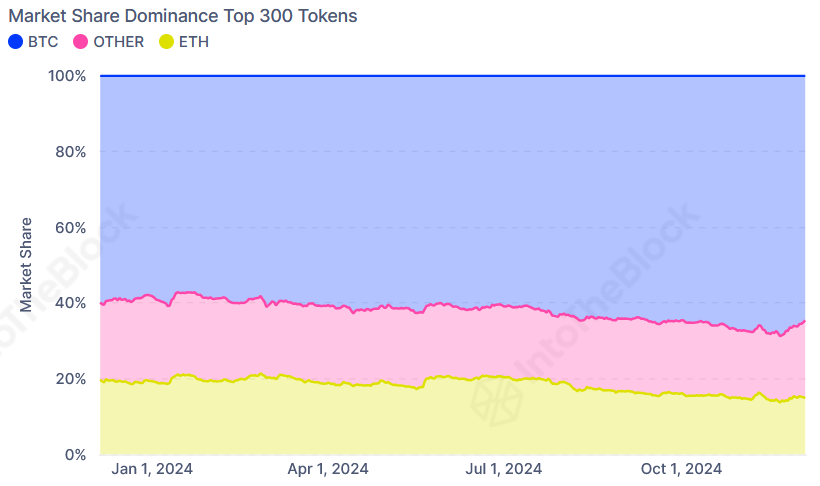This screenshot has height=486, width=820.
Task: Click the blue BTC legend dot
Action: point(15,42)
